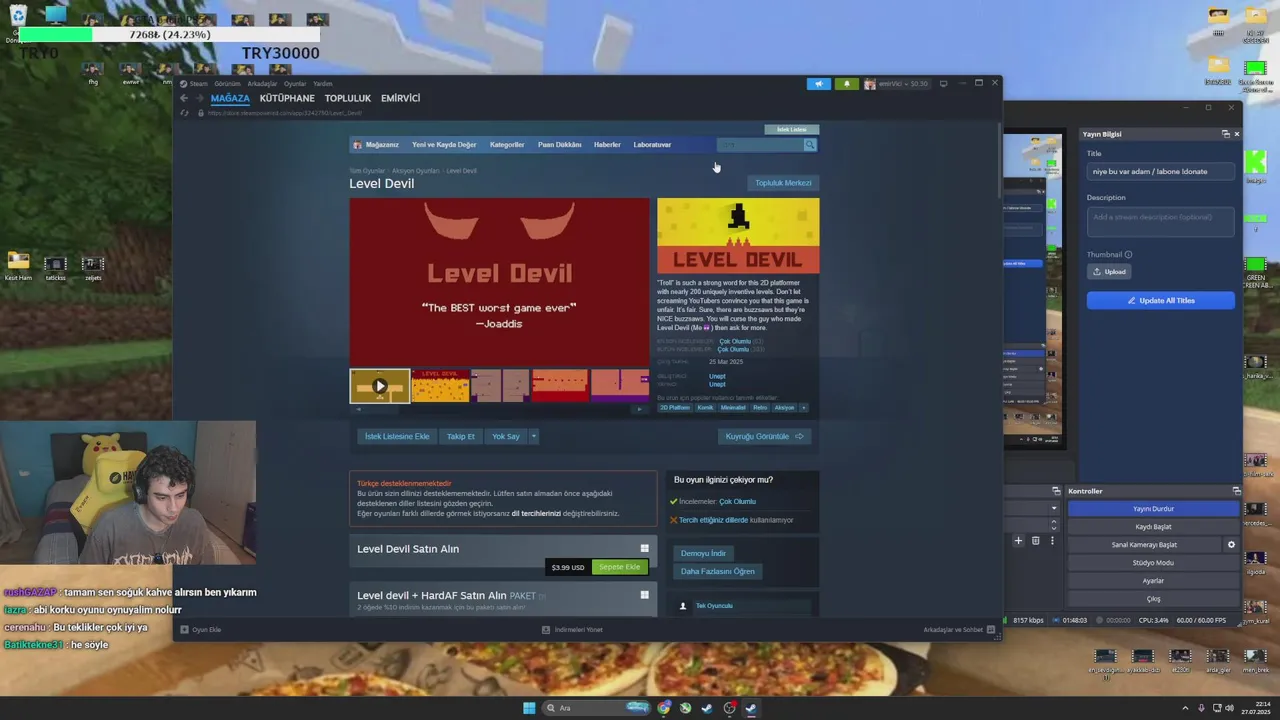Click İstek Listesine Ekle button
Viewport: 1280px width, 720px height.
[397, 436]
